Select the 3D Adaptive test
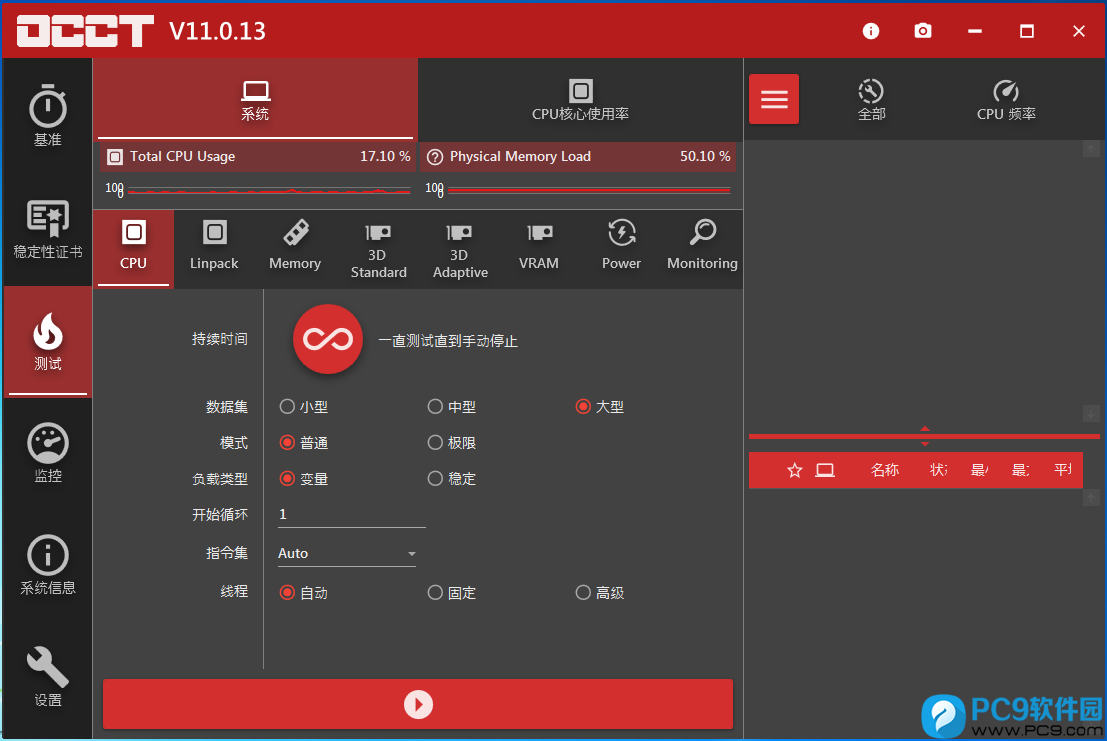 tap(460, 250)
